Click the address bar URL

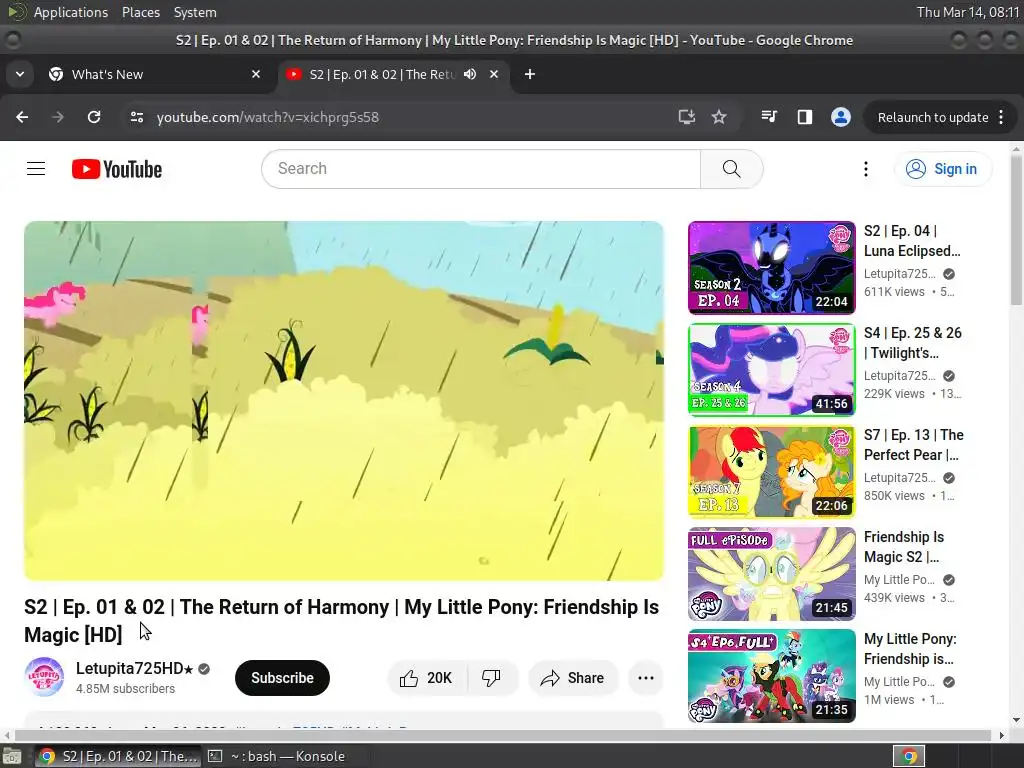click(x=268, y=118)
